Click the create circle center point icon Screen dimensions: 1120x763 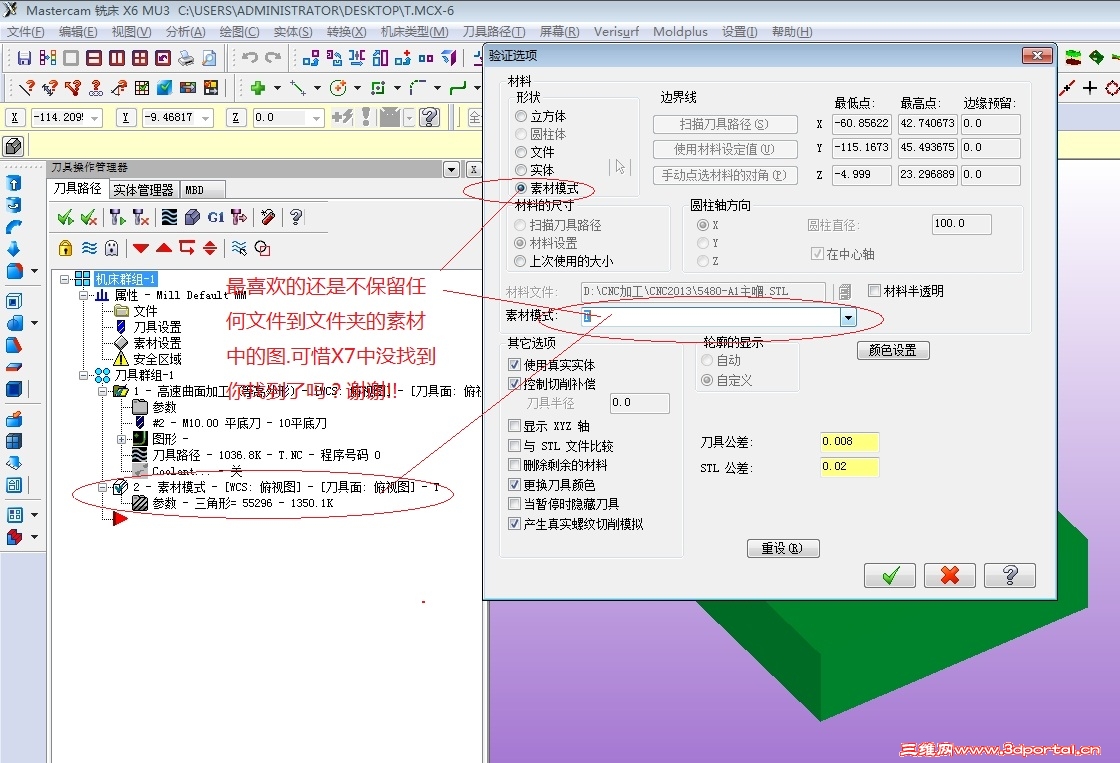(338, 88)
